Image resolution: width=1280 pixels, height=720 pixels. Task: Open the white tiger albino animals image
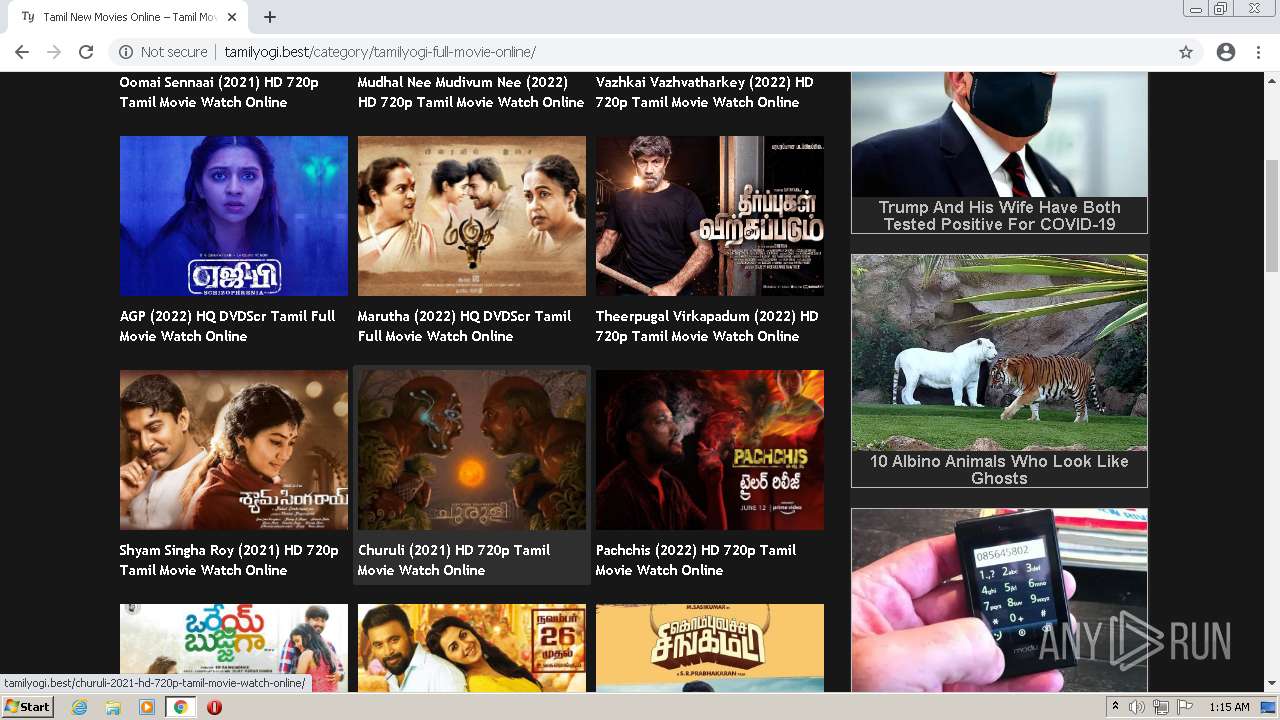[999, 353]
